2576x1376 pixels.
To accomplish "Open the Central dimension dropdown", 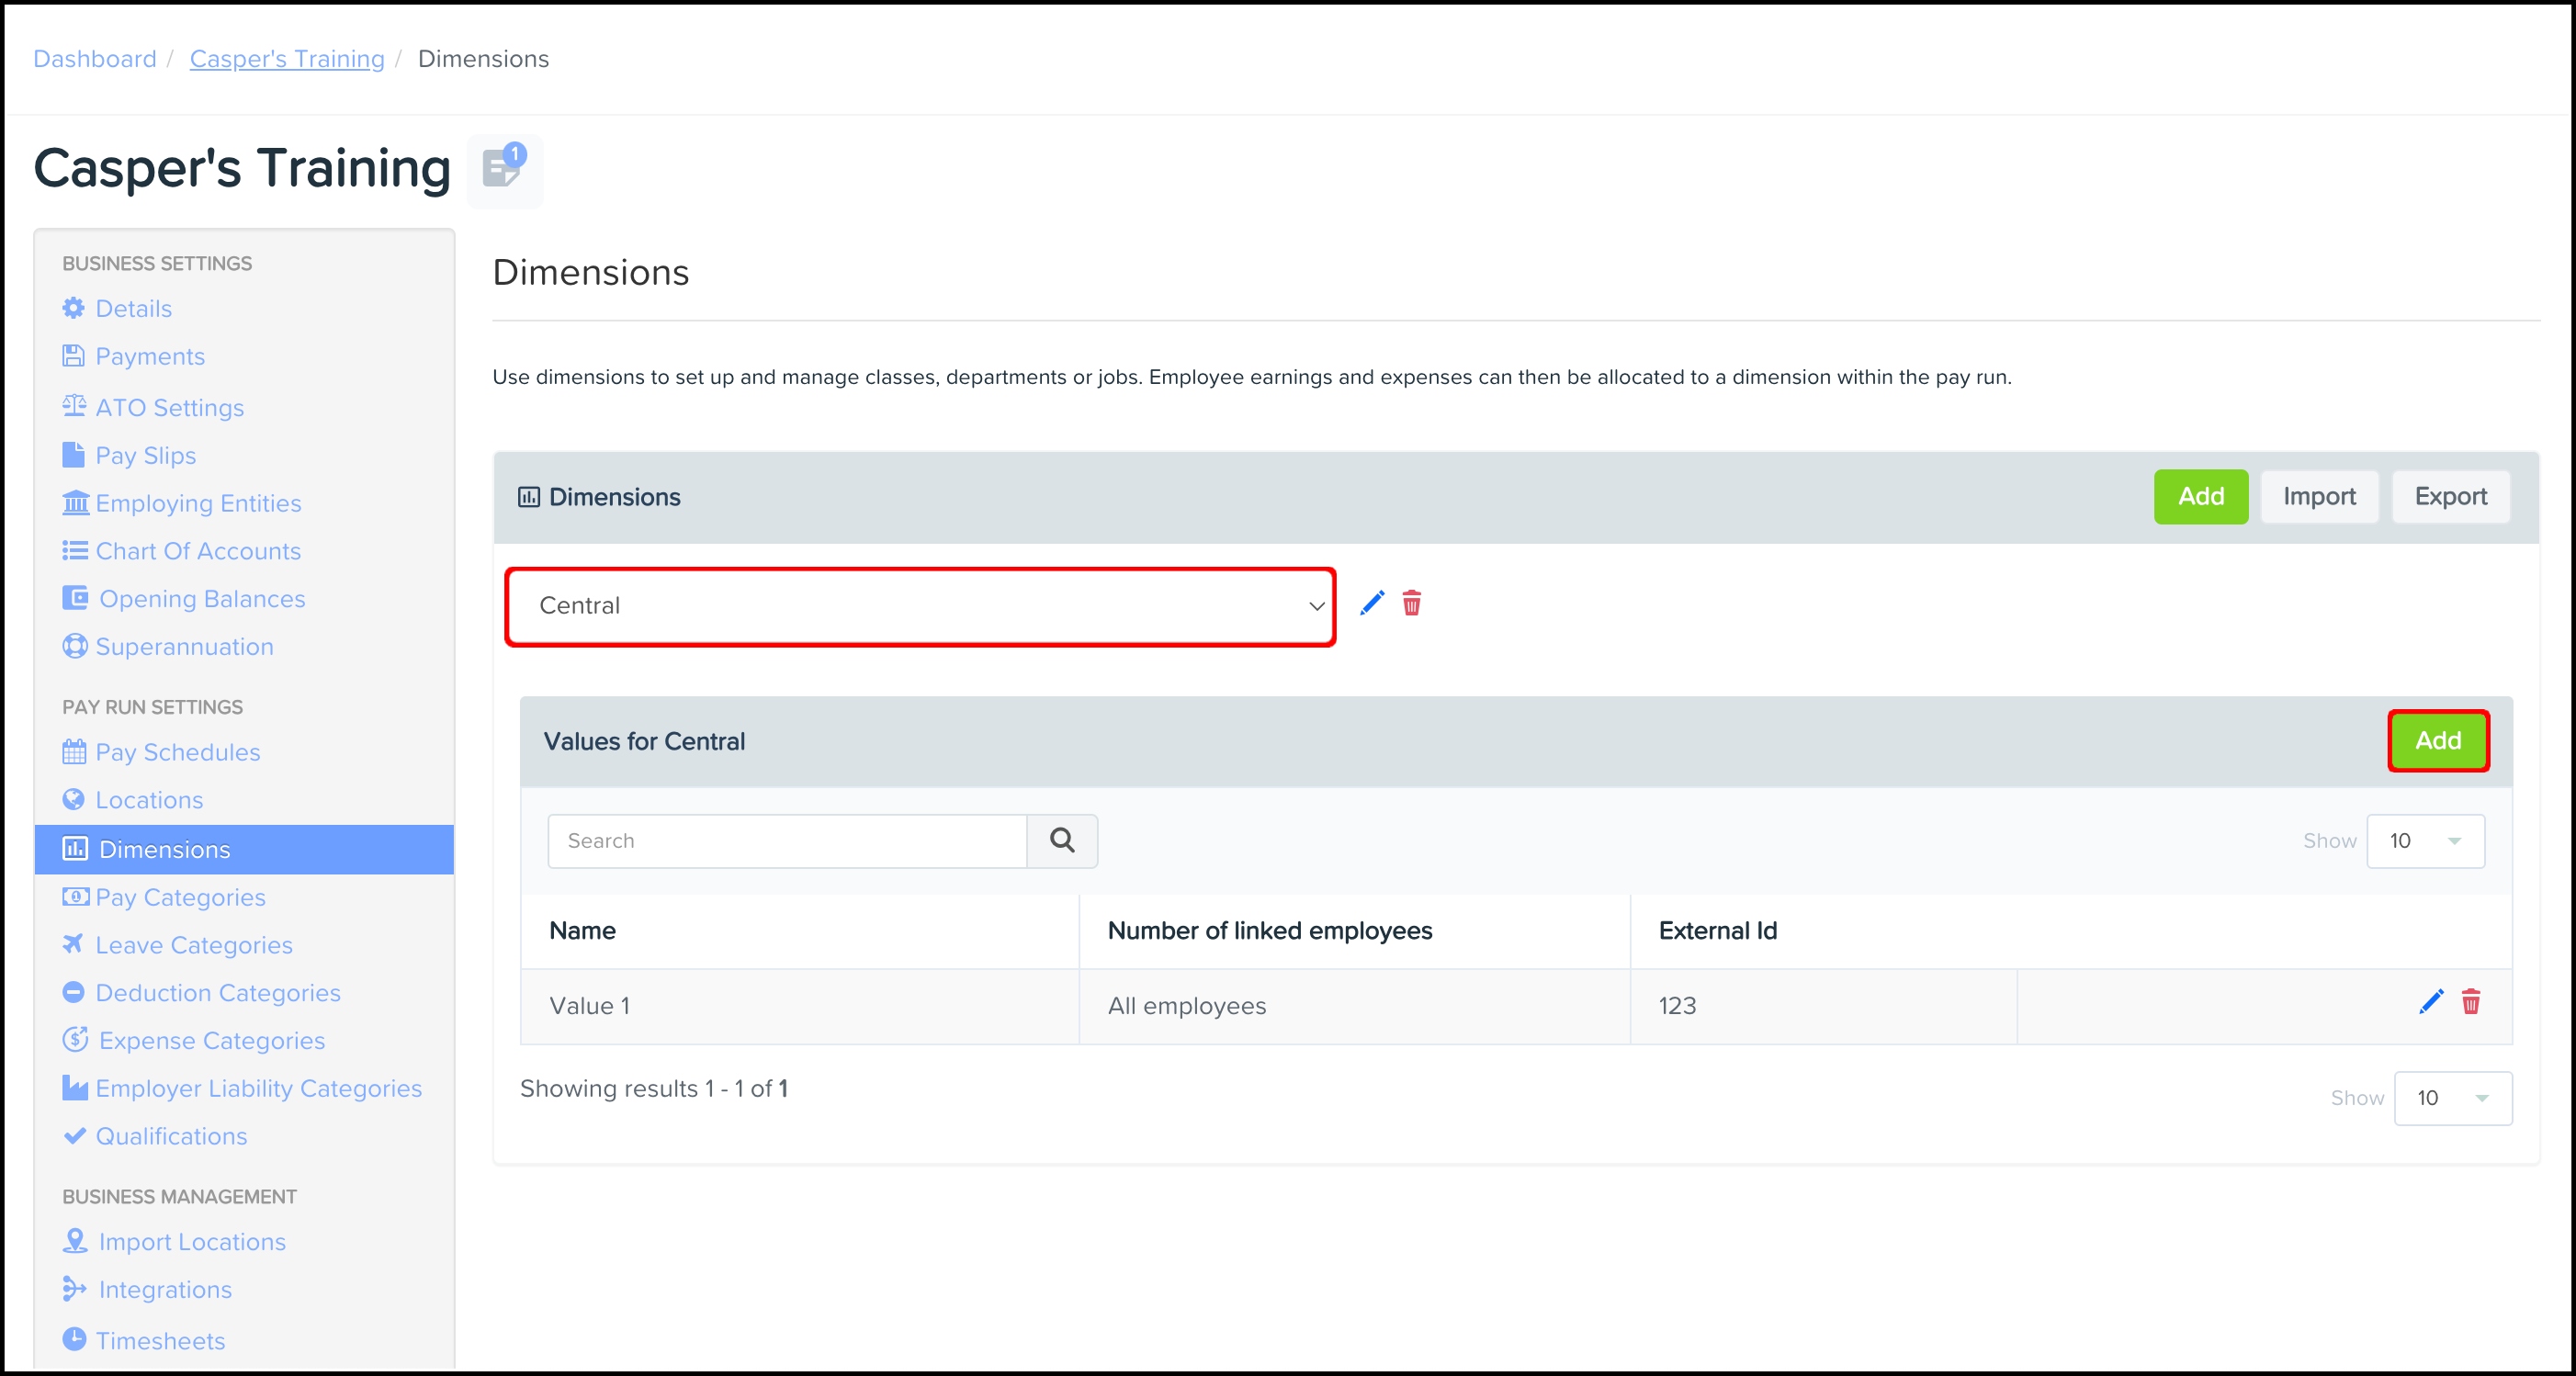I will (x=920, y=606).
